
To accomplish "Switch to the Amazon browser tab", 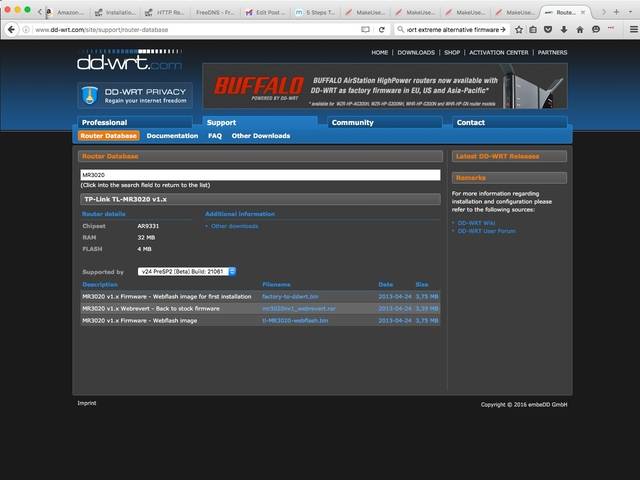I will coord(65,13).
